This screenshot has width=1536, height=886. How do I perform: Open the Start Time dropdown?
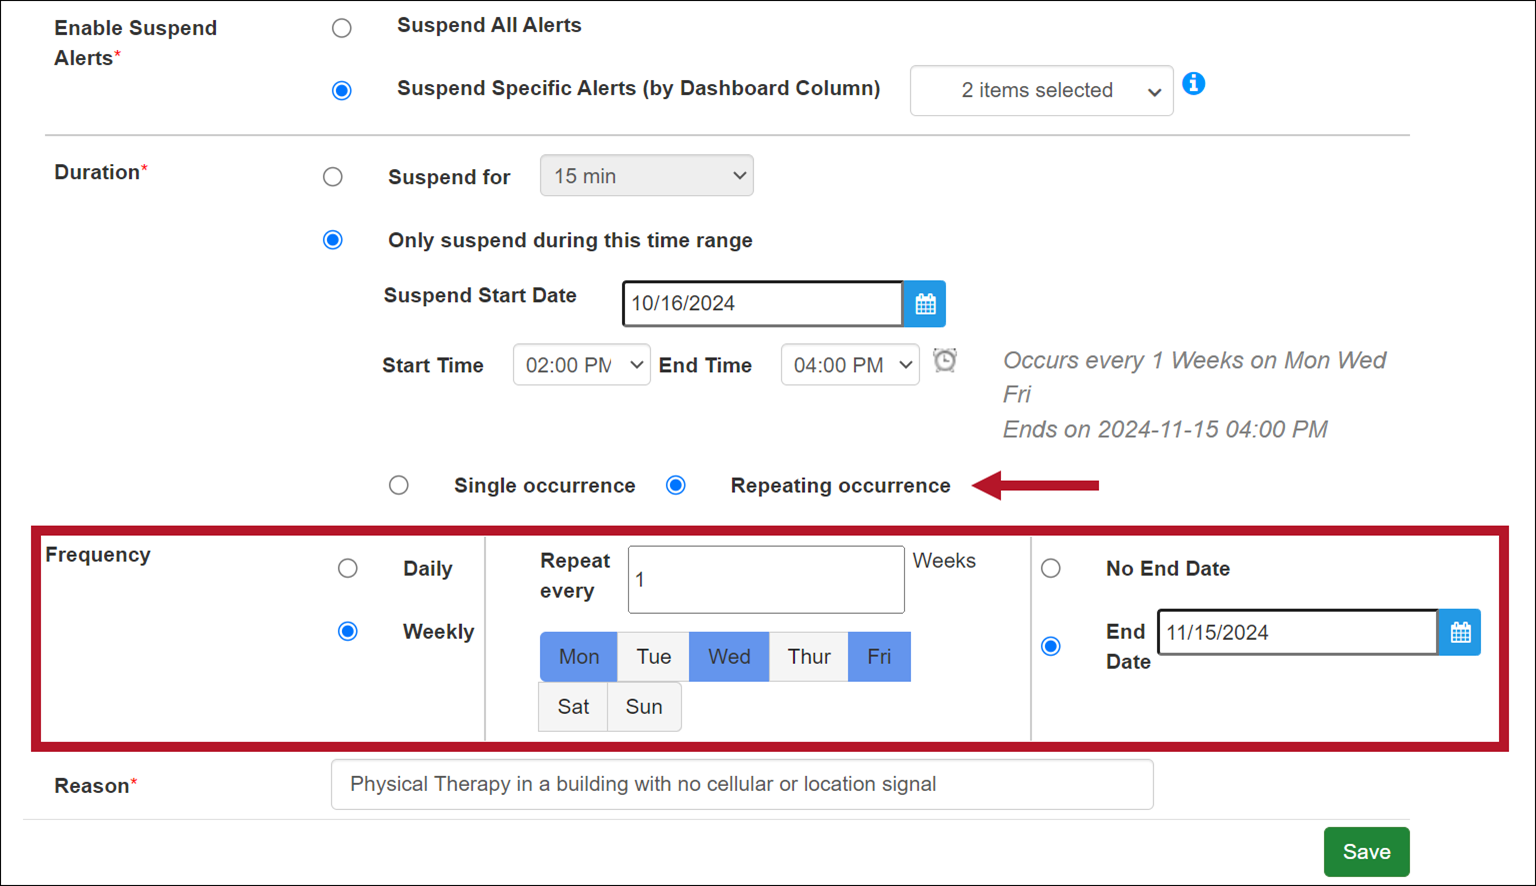click(581, 365)
